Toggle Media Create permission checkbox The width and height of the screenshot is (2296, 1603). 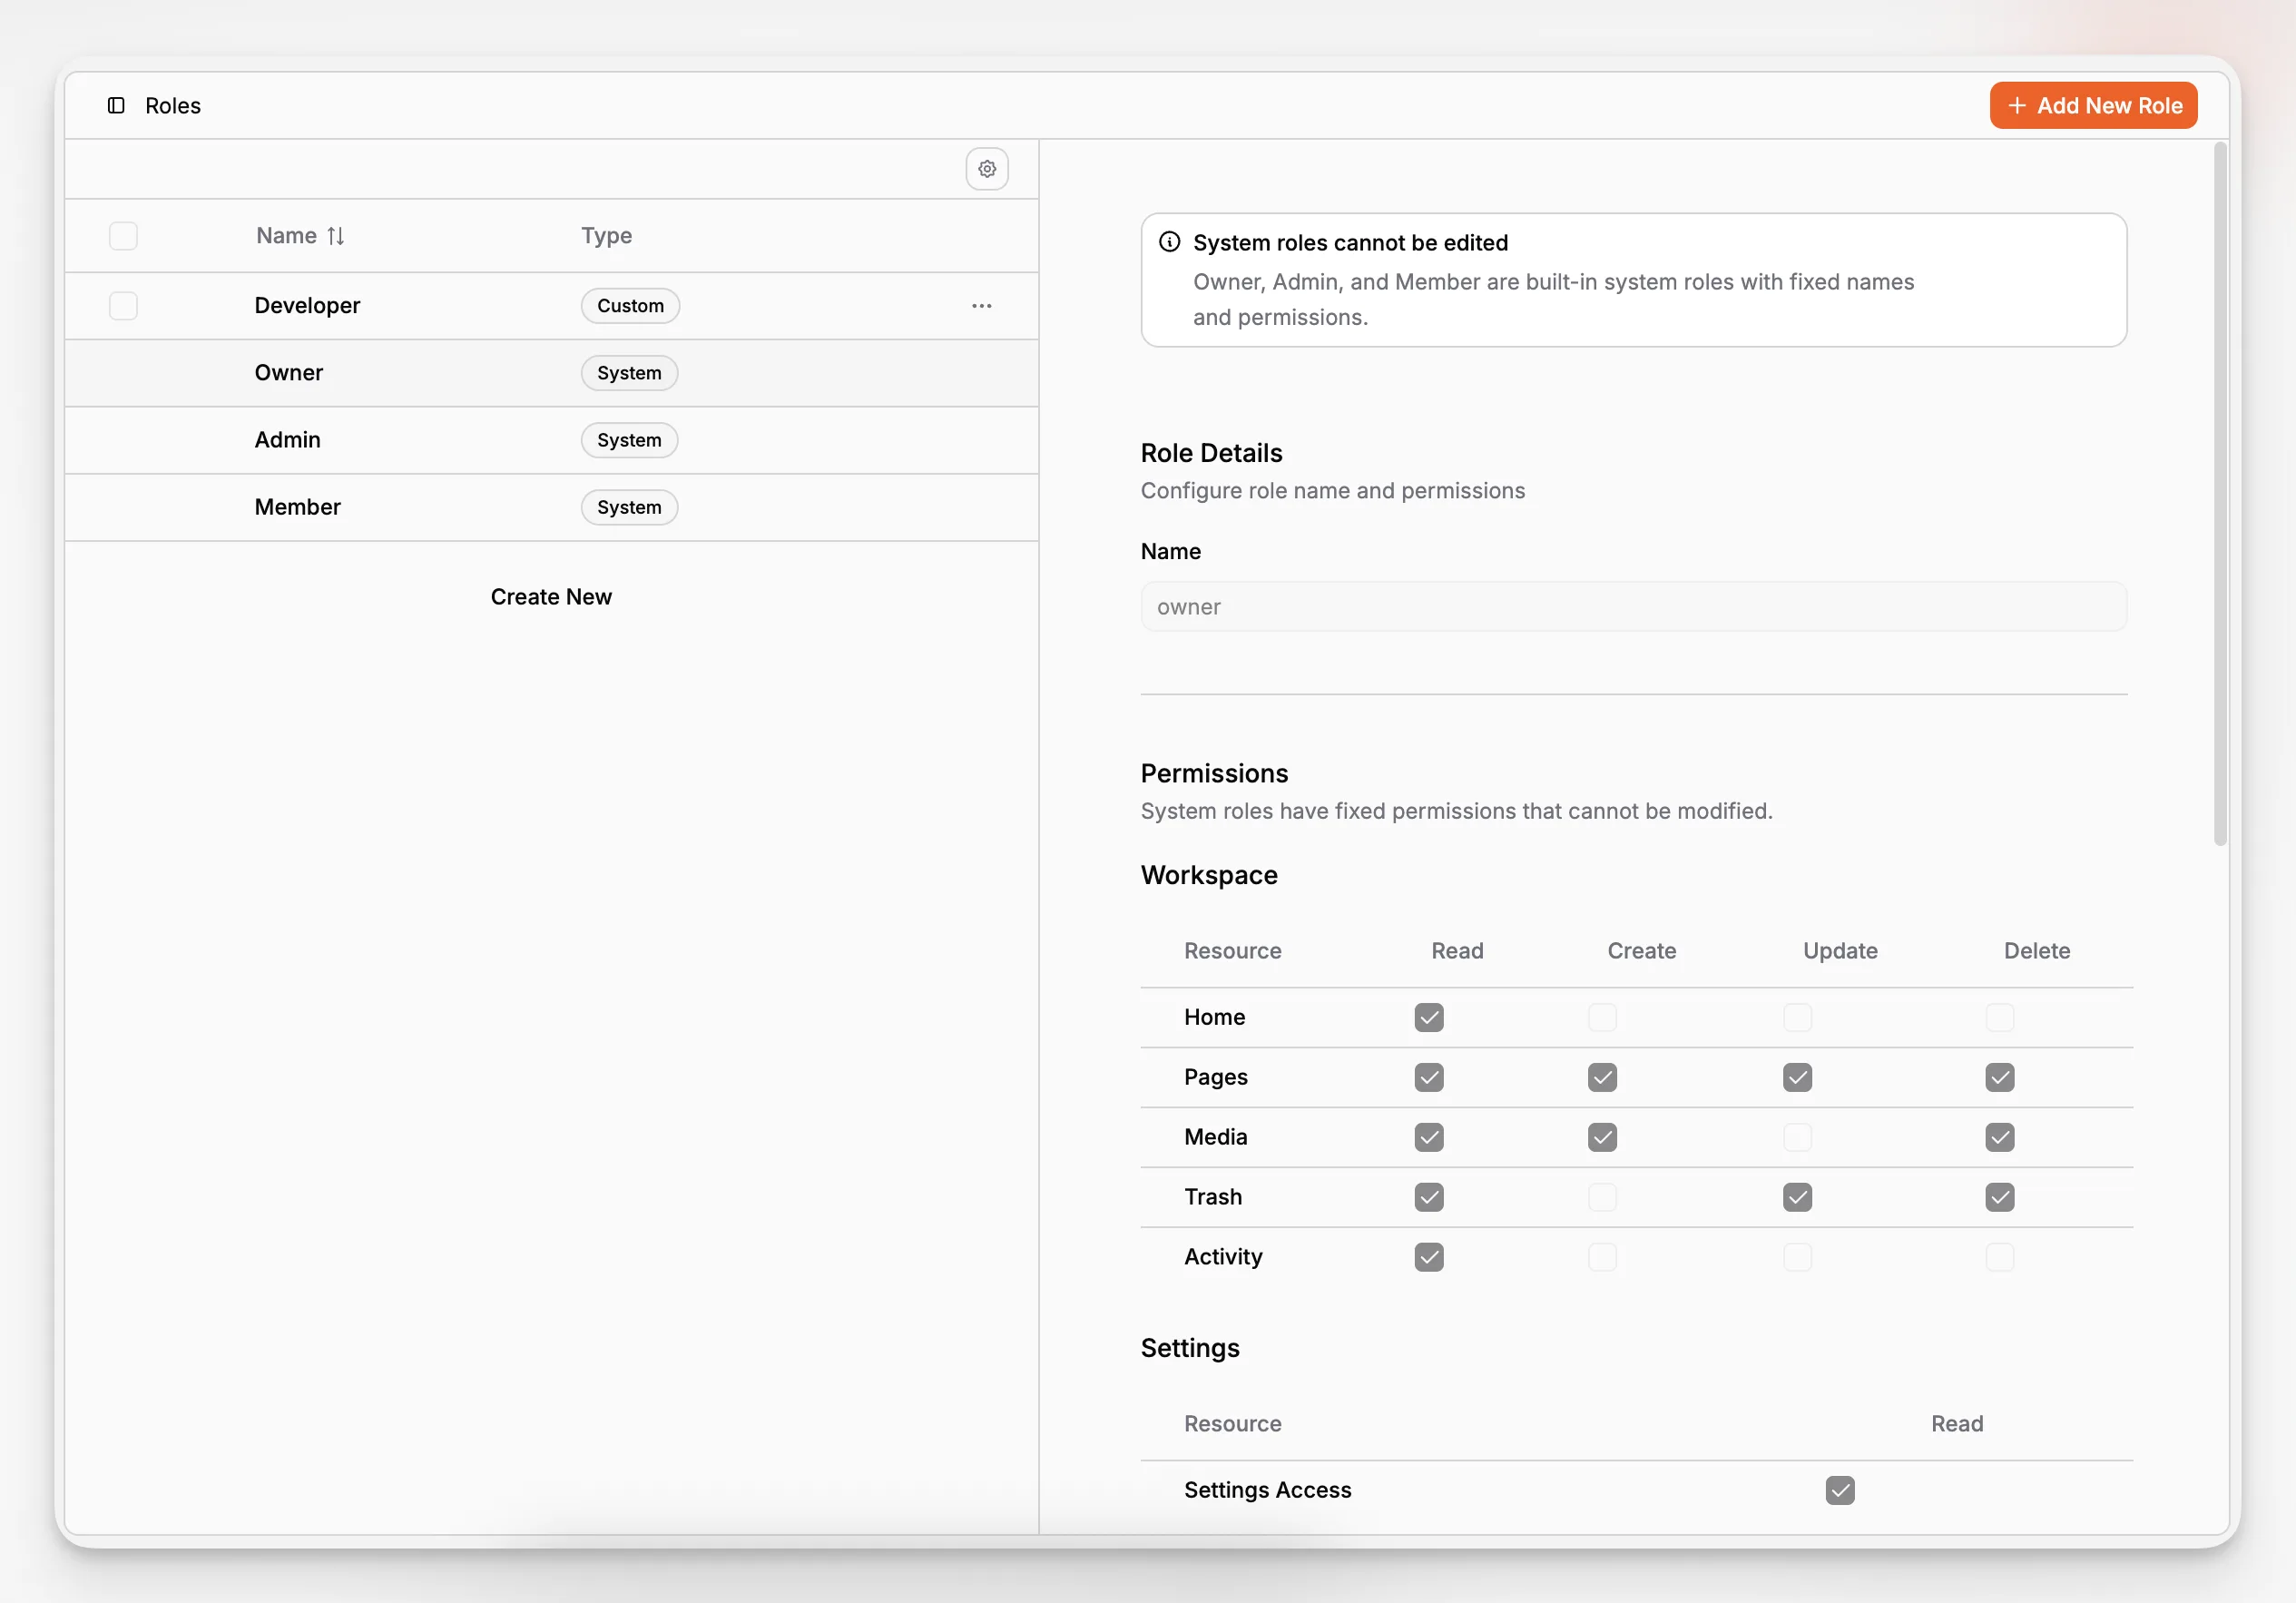coord(1601,1137)
